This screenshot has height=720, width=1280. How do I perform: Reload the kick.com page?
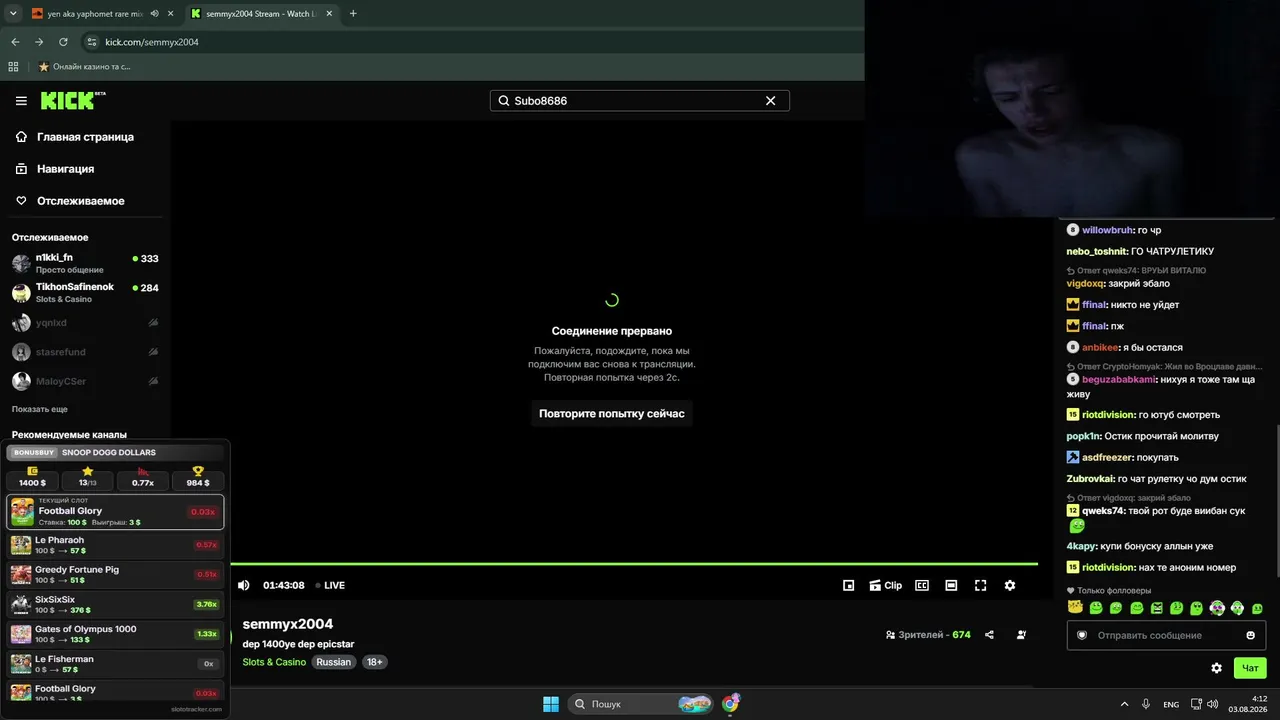63,42
